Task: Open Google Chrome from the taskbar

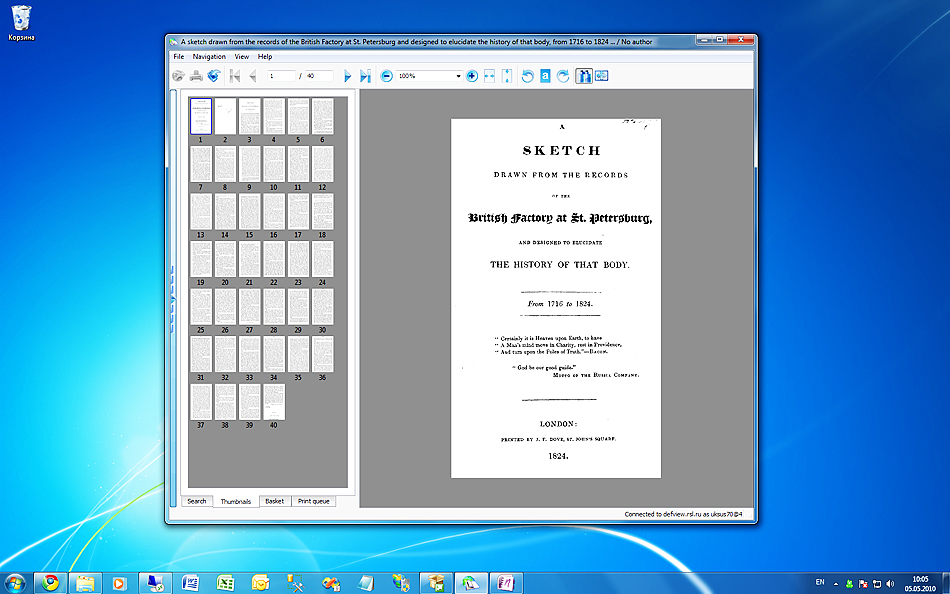Action: (50, 582)
